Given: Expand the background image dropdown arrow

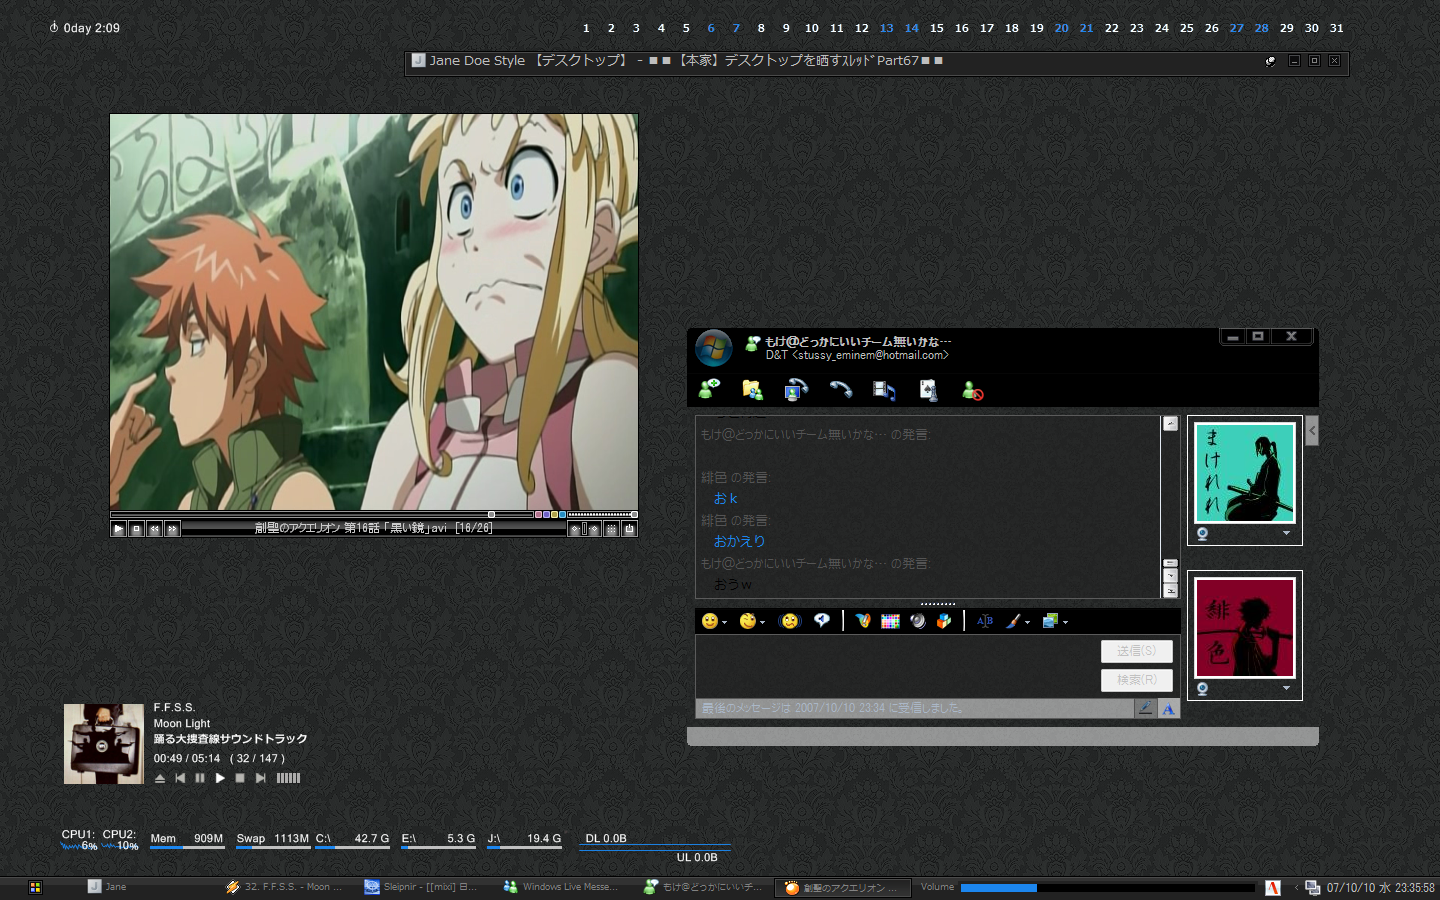Looking at the screenshot, I should coord(1065,623).
